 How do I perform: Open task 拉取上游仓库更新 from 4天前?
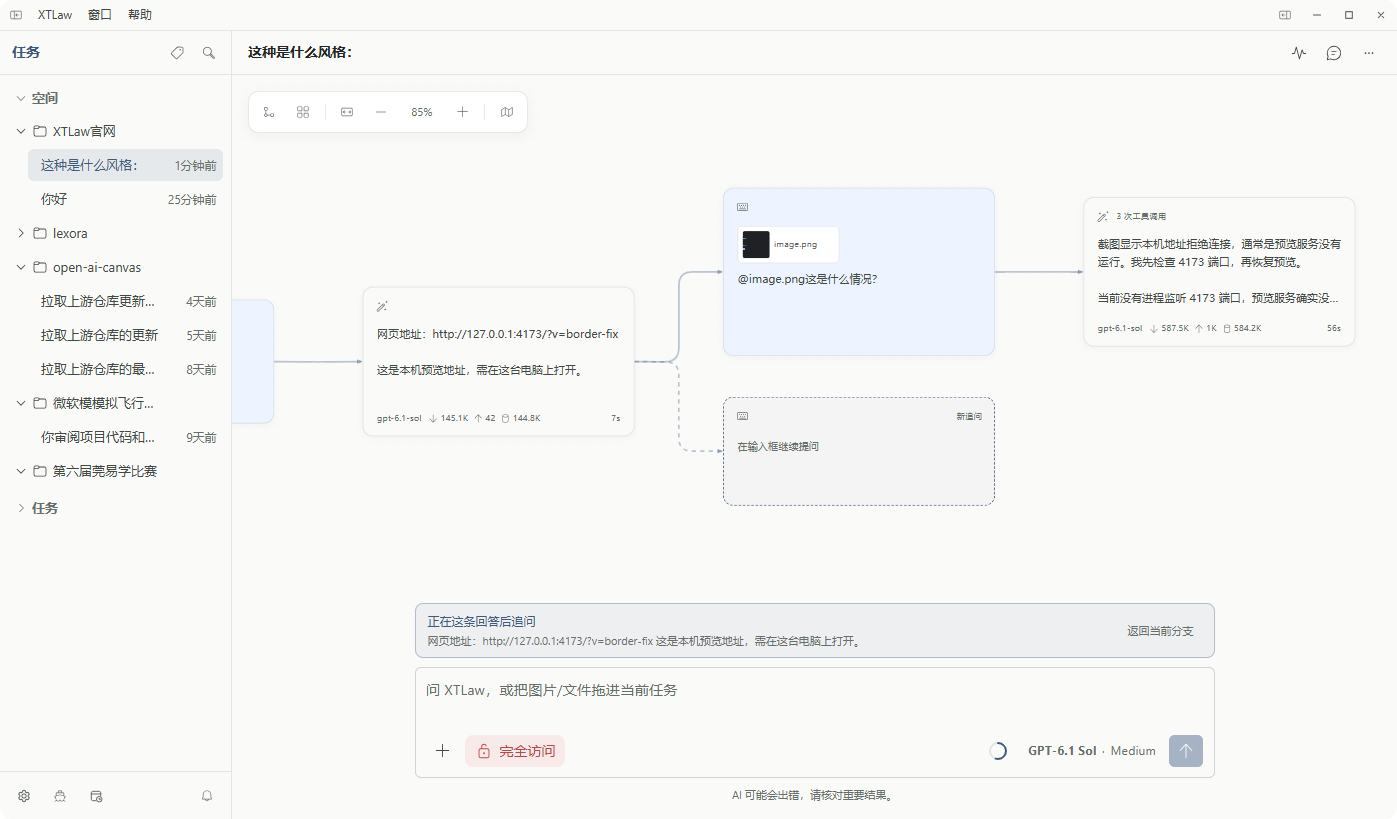[126, 301]
